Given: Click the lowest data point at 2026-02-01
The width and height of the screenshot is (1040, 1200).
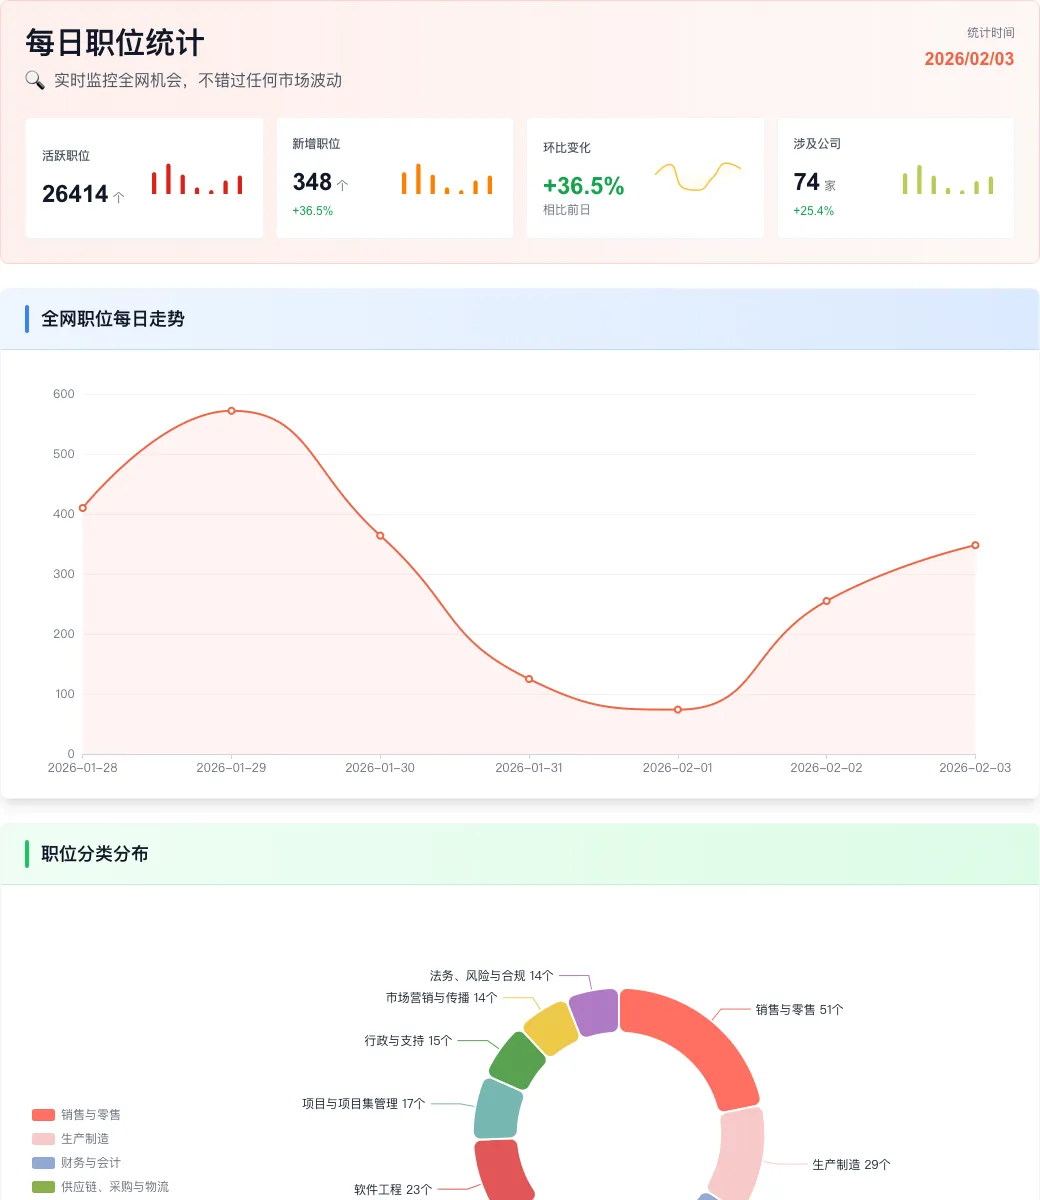Looking at the screenshot, I should pyautogui.click(x=678, y=710).
